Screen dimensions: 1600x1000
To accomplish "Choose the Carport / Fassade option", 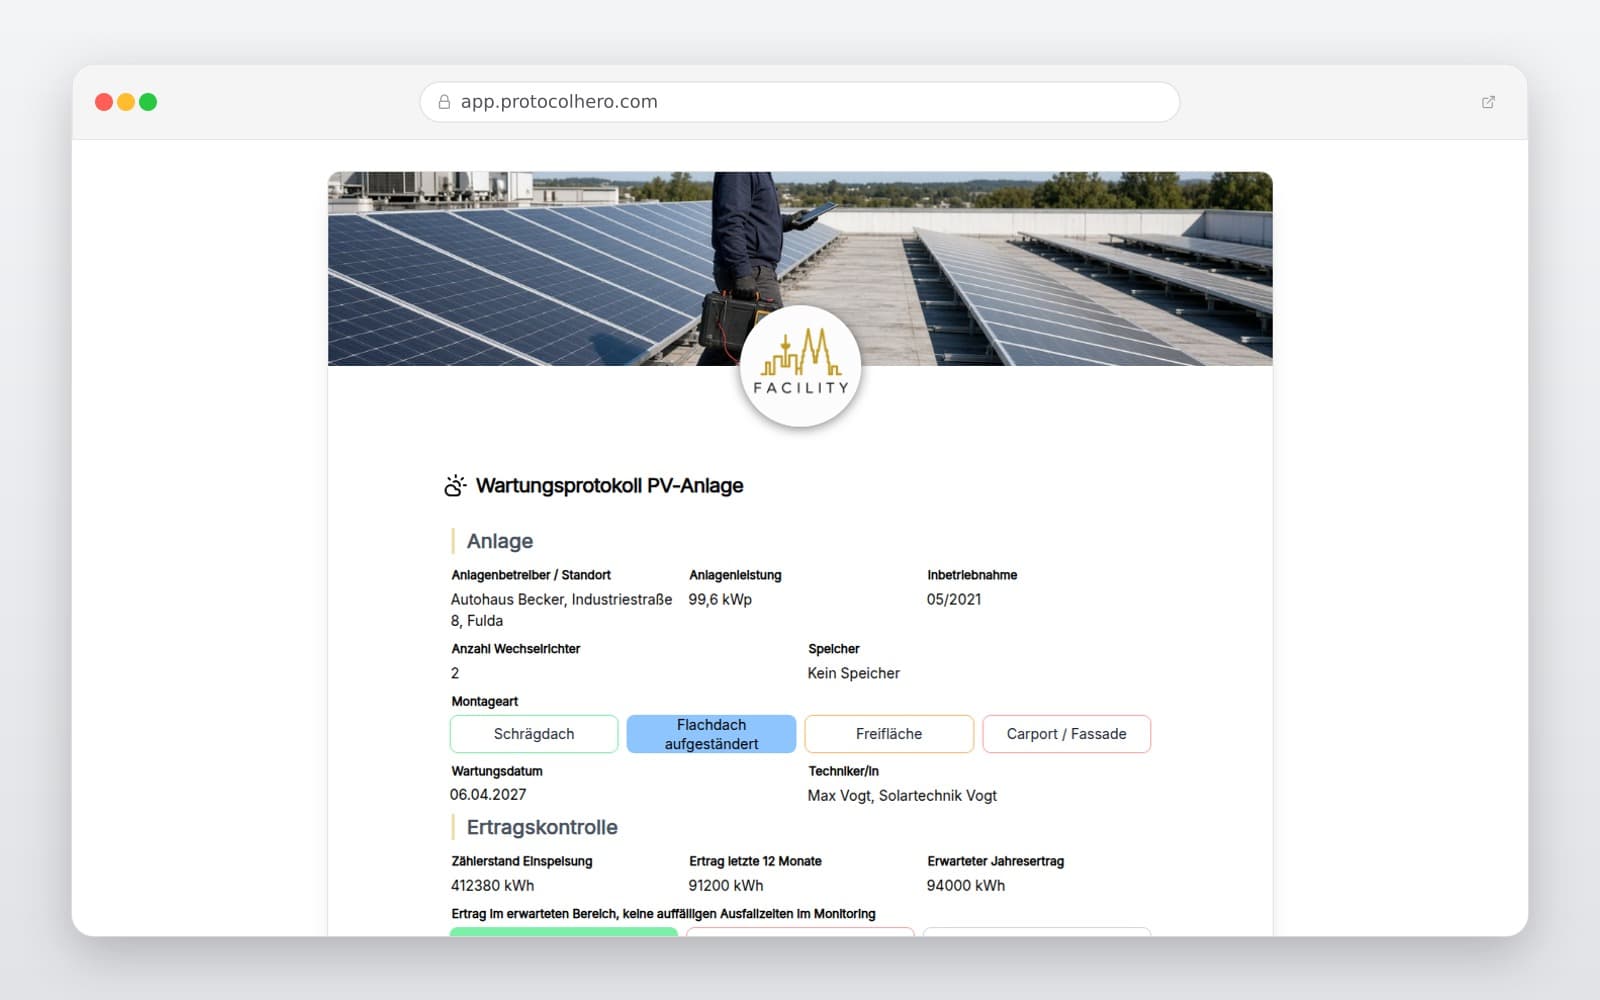I will tap(1066, 734).
